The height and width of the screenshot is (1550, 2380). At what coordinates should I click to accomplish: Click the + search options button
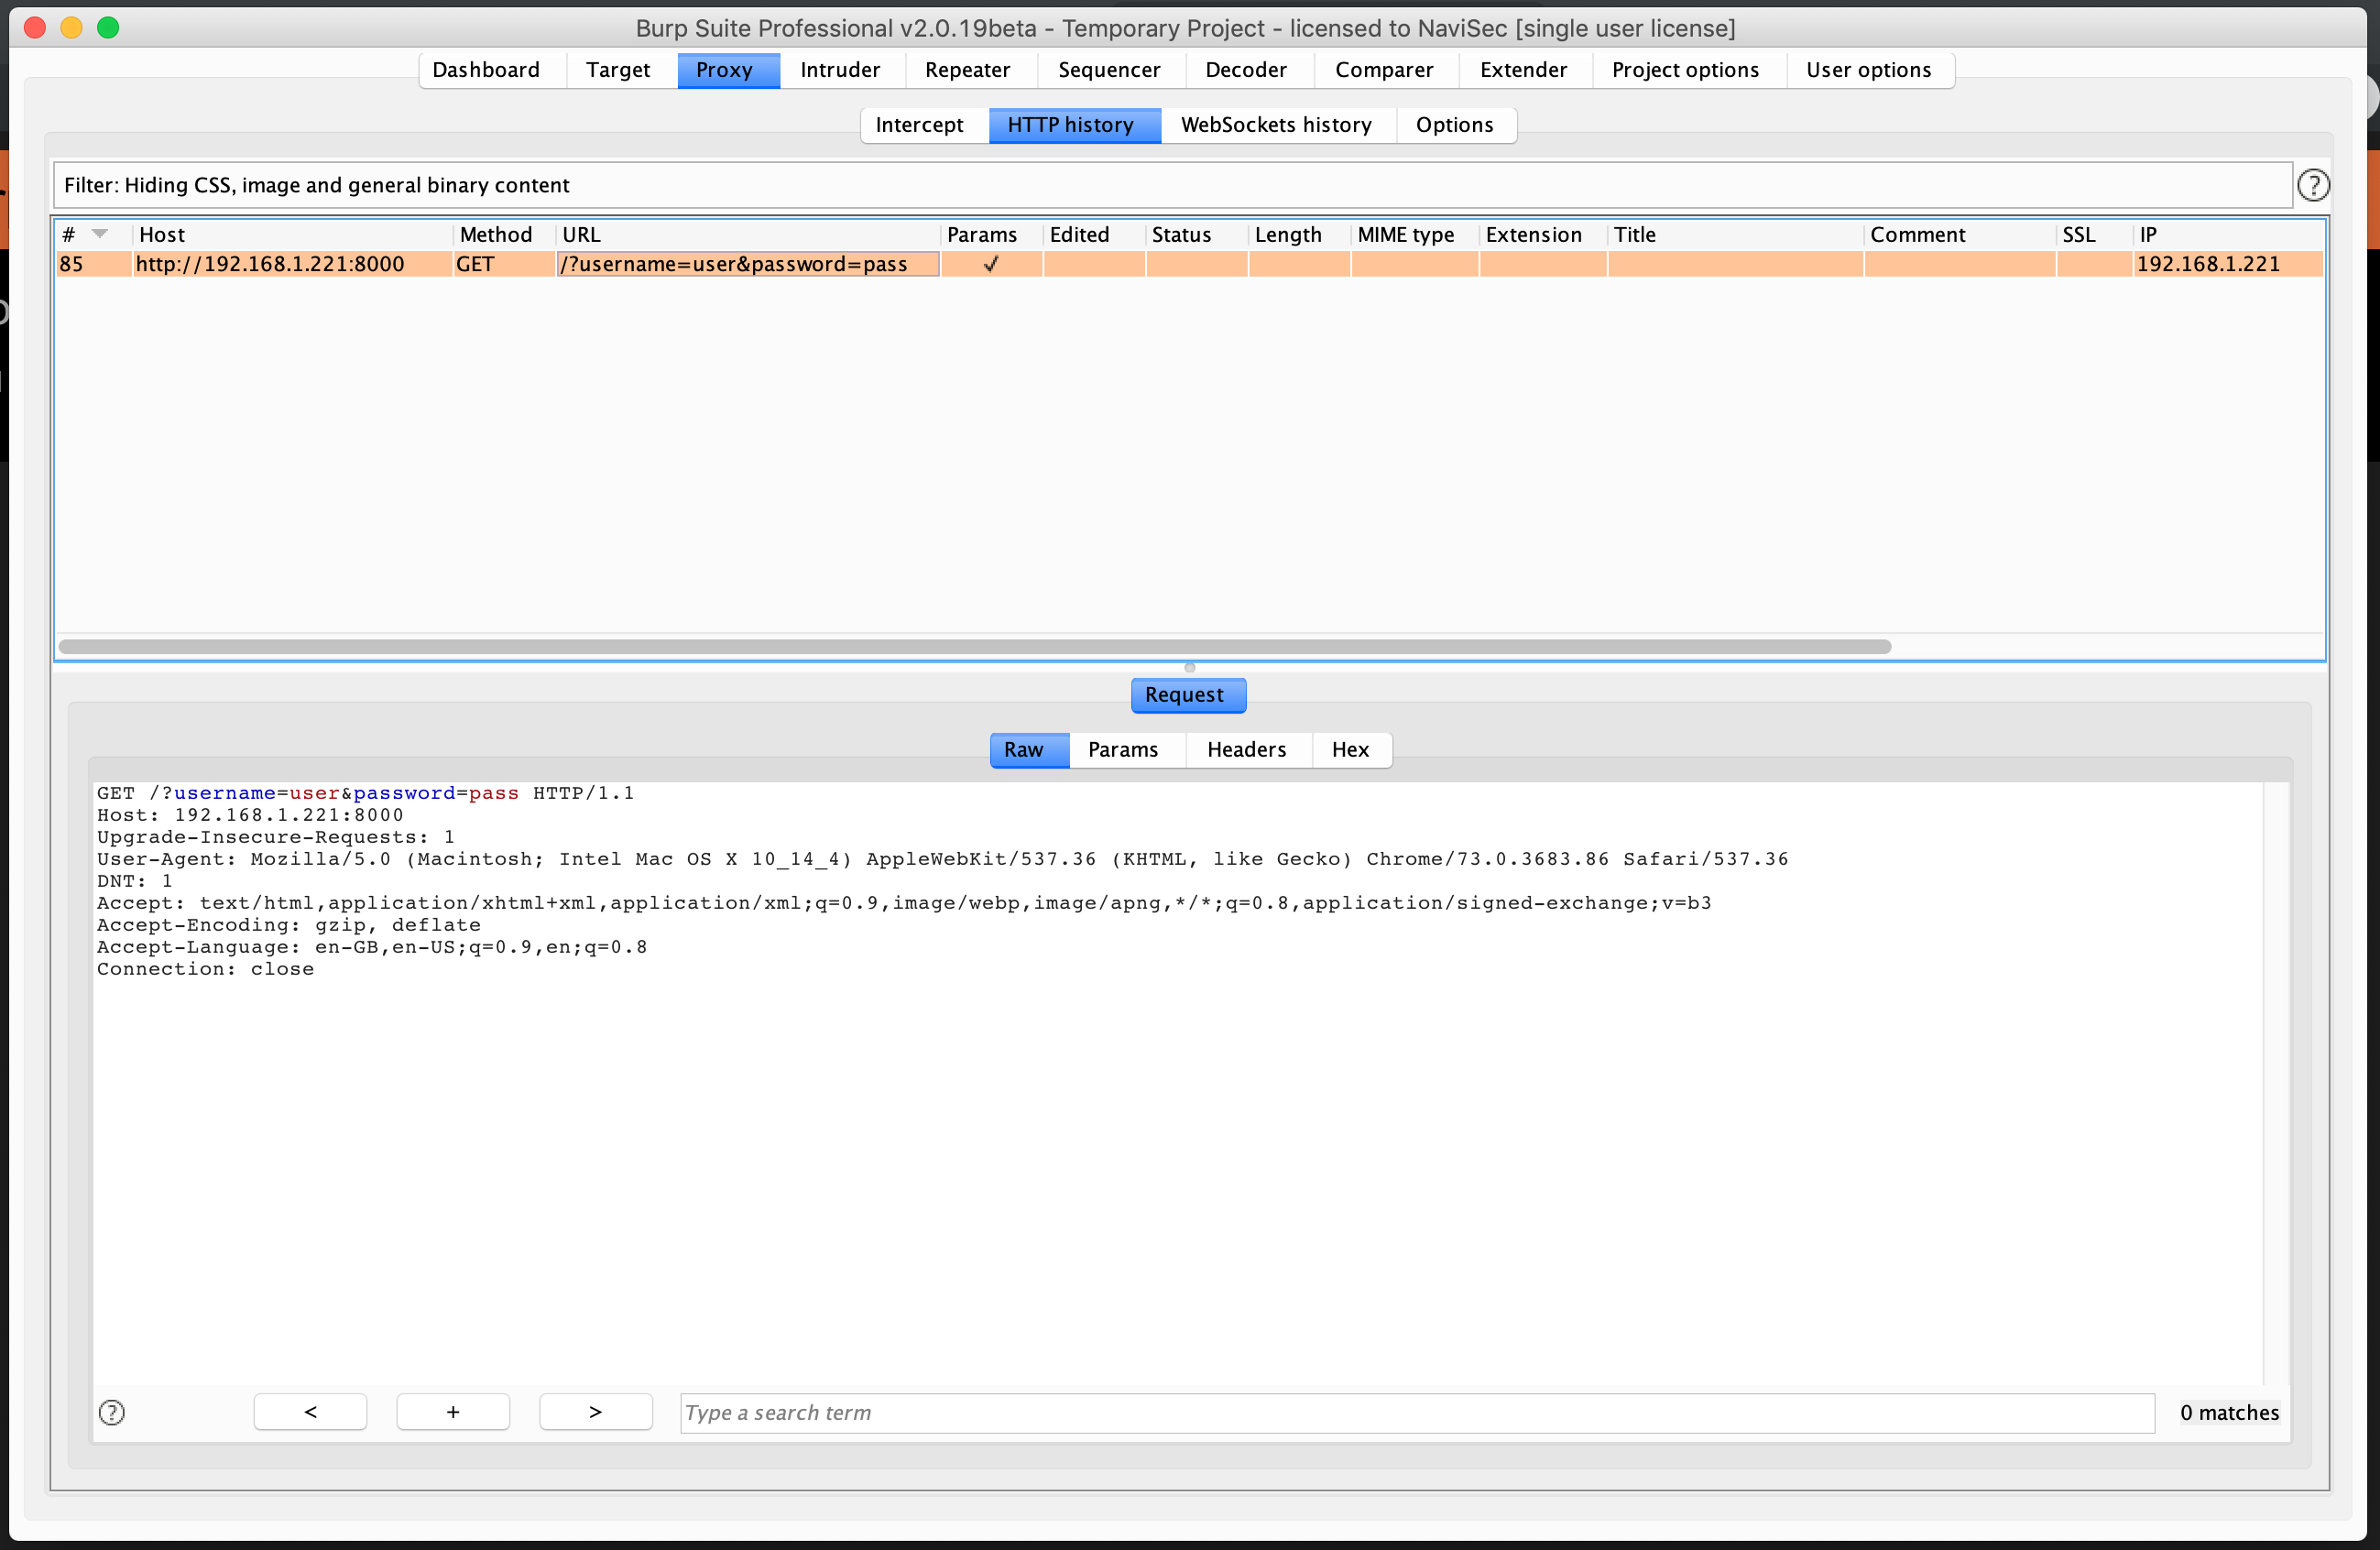453,1412
